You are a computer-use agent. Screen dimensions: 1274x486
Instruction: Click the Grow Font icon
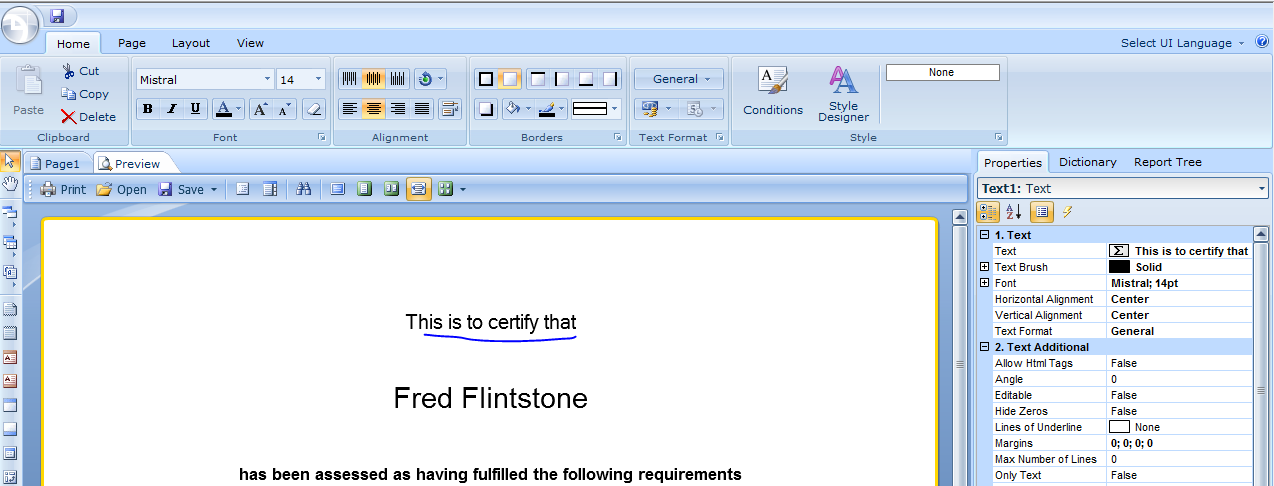(x=260, y=109)
